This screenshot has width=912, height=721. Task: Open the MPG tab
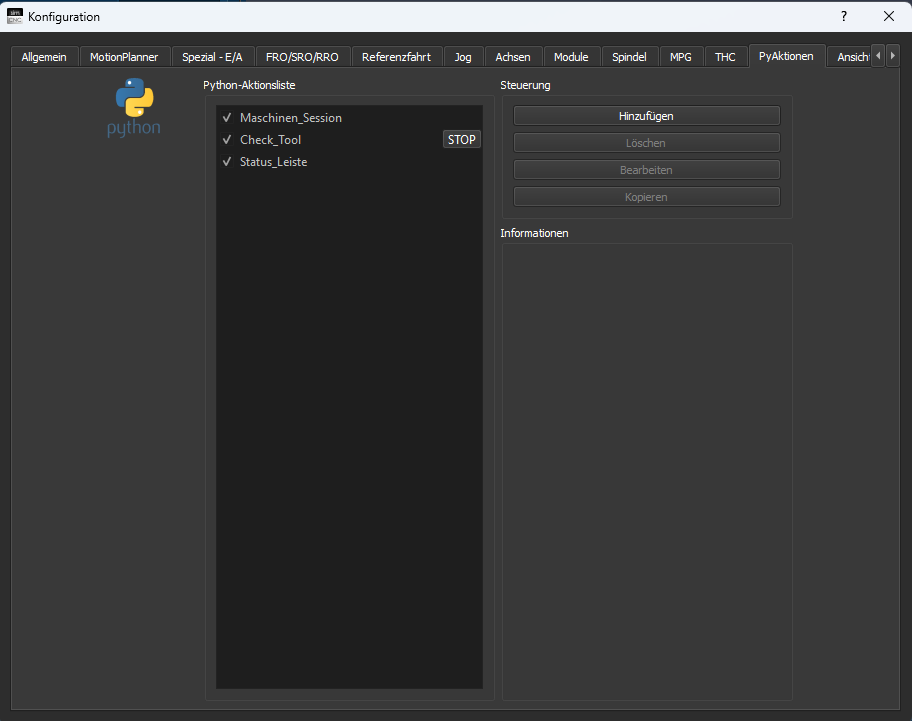[681, 57]
